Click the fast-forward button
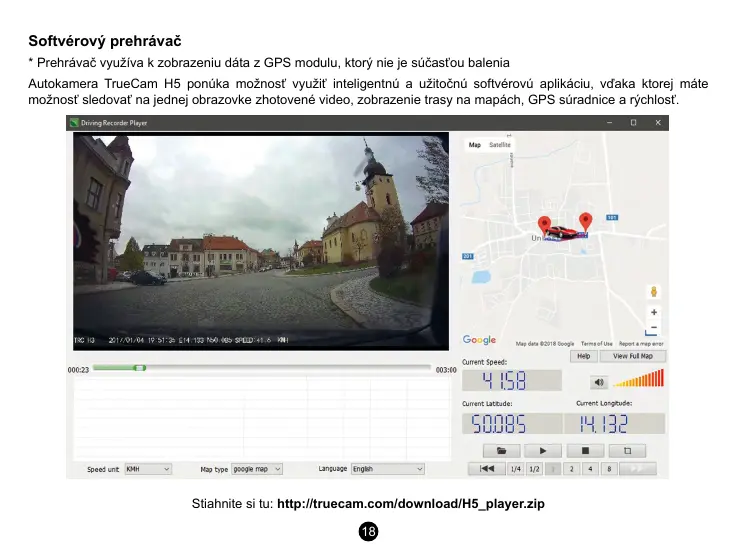Screen dimensions: 737x556 pos(638,469)
